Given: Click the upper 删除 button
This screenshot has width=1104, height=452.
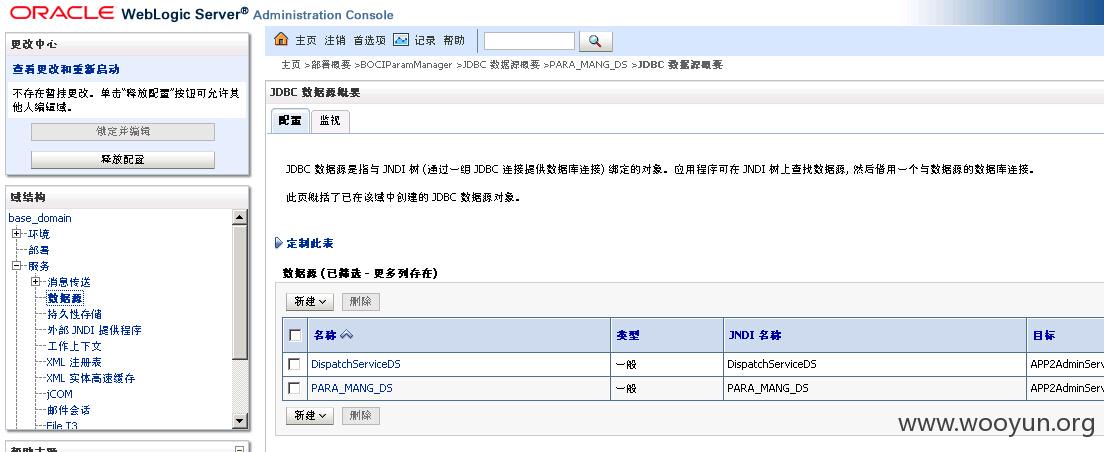Looking at the screenshot, I should pos(360,301).
